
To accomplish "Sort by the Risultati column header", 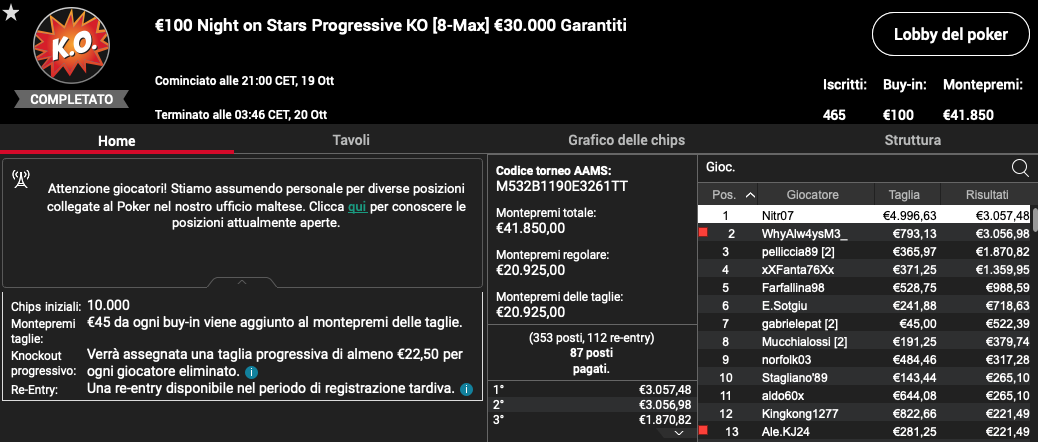I will tap(986, 195).
